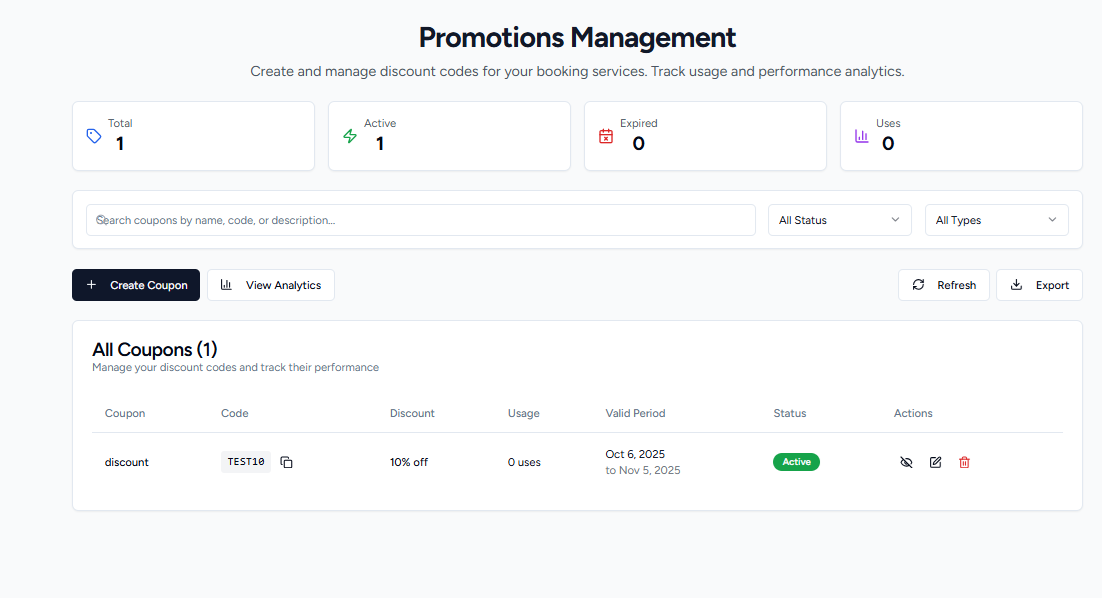Click the Create Coupon button

136,285
